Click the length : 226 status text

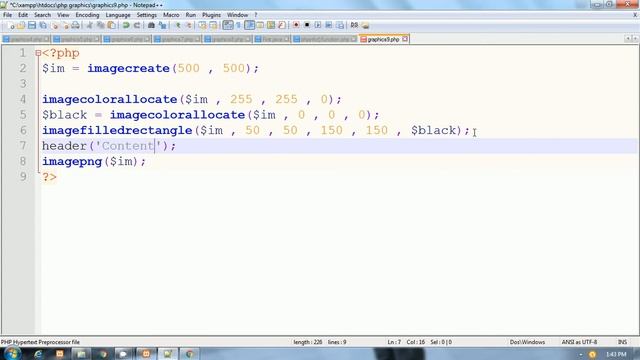click(x=307, y=342)
